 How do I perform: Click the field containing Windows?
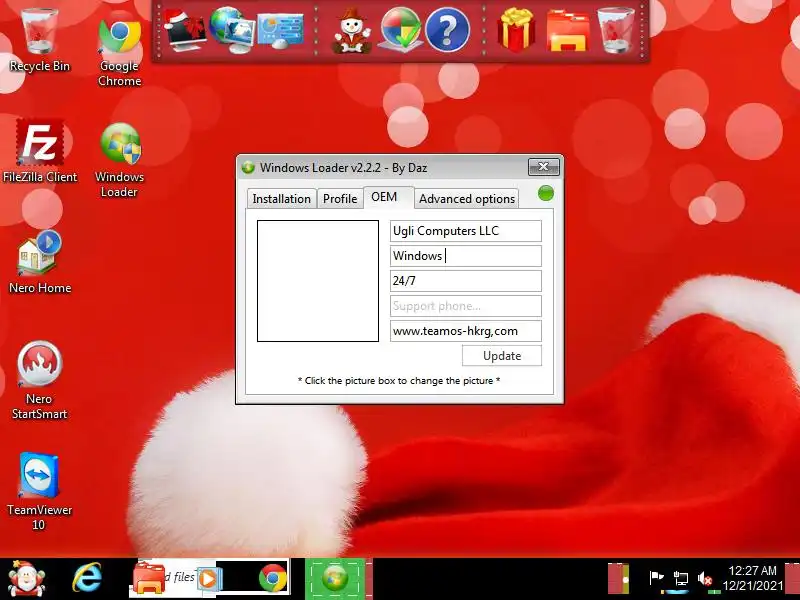[x=466, y=256]
